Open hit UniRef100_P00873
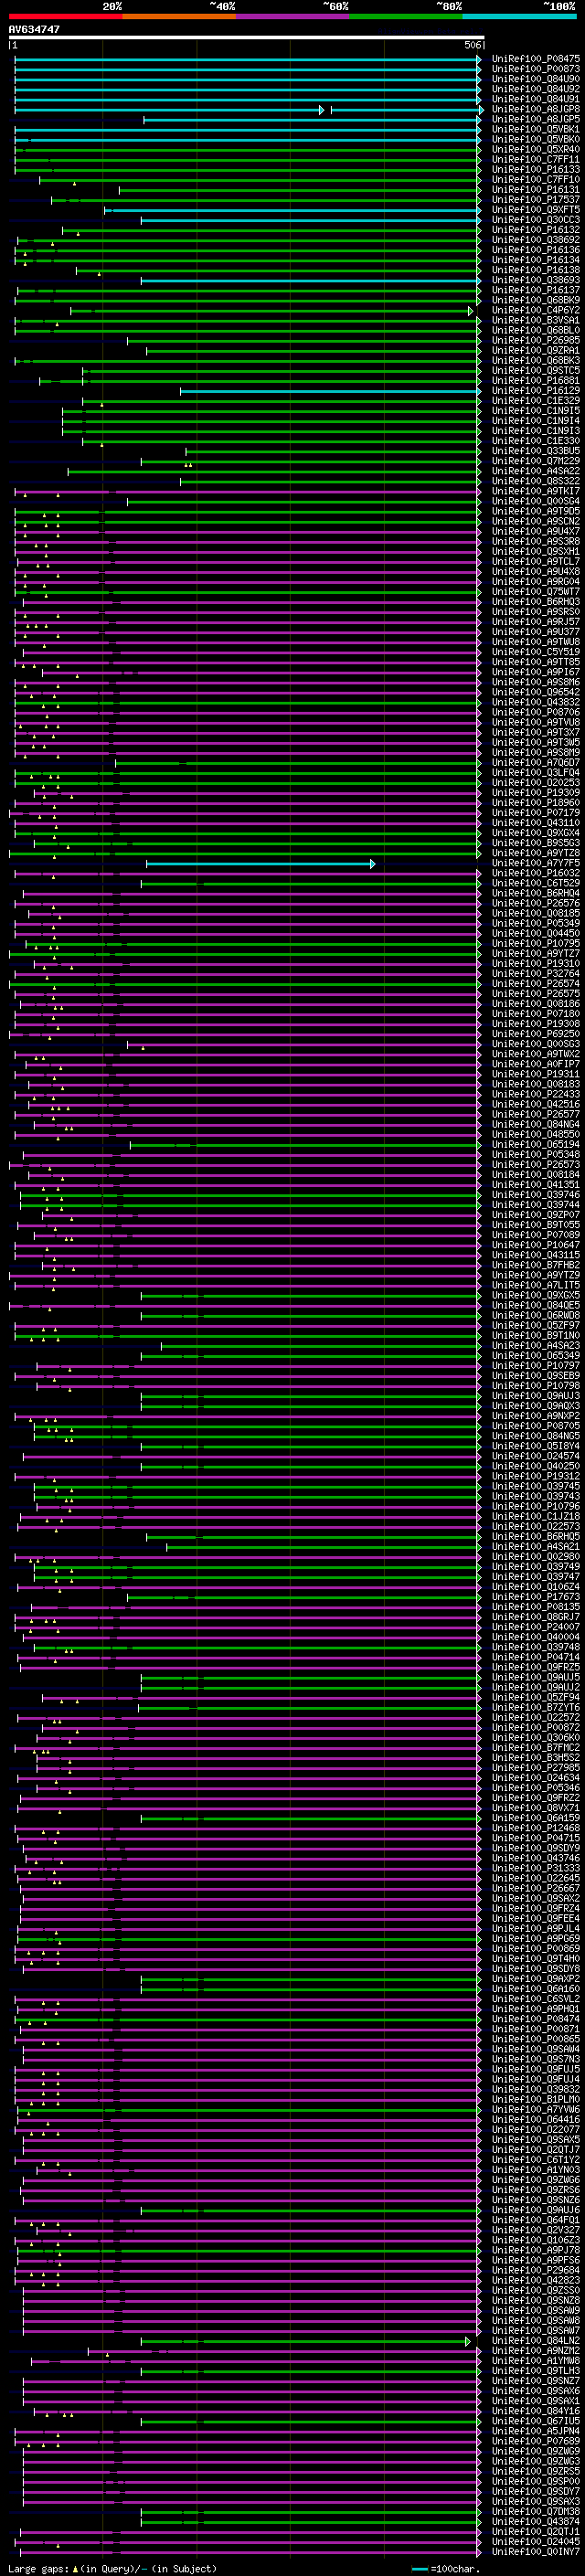 coord(536,69)
